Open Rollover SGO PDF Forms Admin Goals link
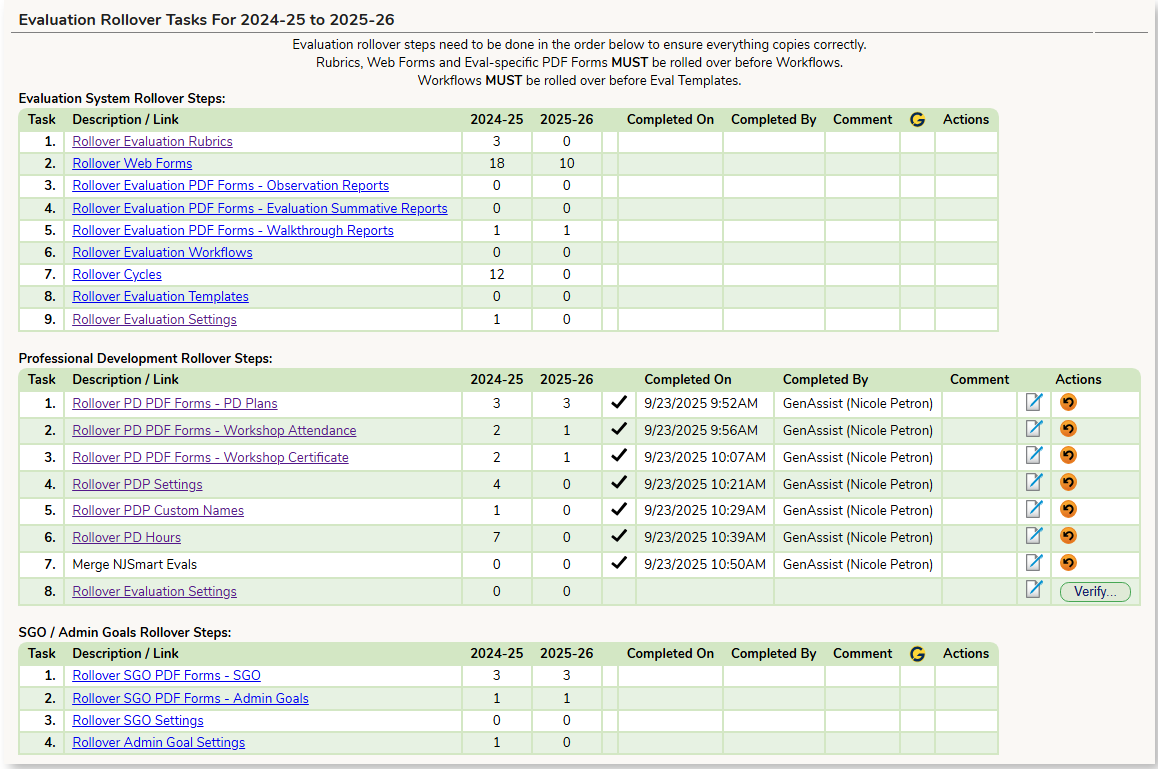Viewport: 1158px width, 769px height. click(191, 698)
